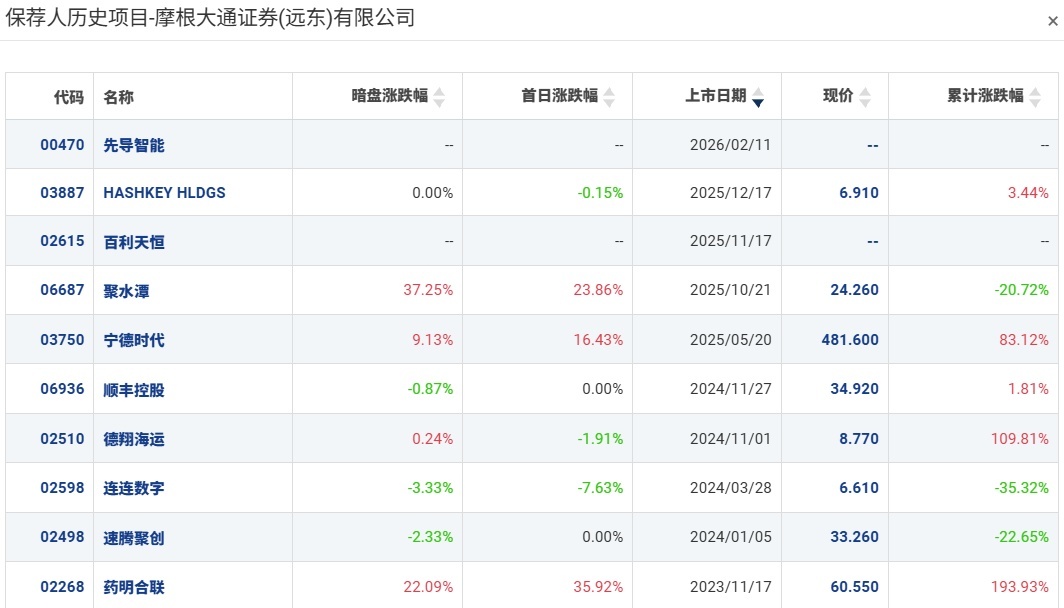1064x608 pixels.
Task: Select current price 481.600
Action: coord(850,339)
